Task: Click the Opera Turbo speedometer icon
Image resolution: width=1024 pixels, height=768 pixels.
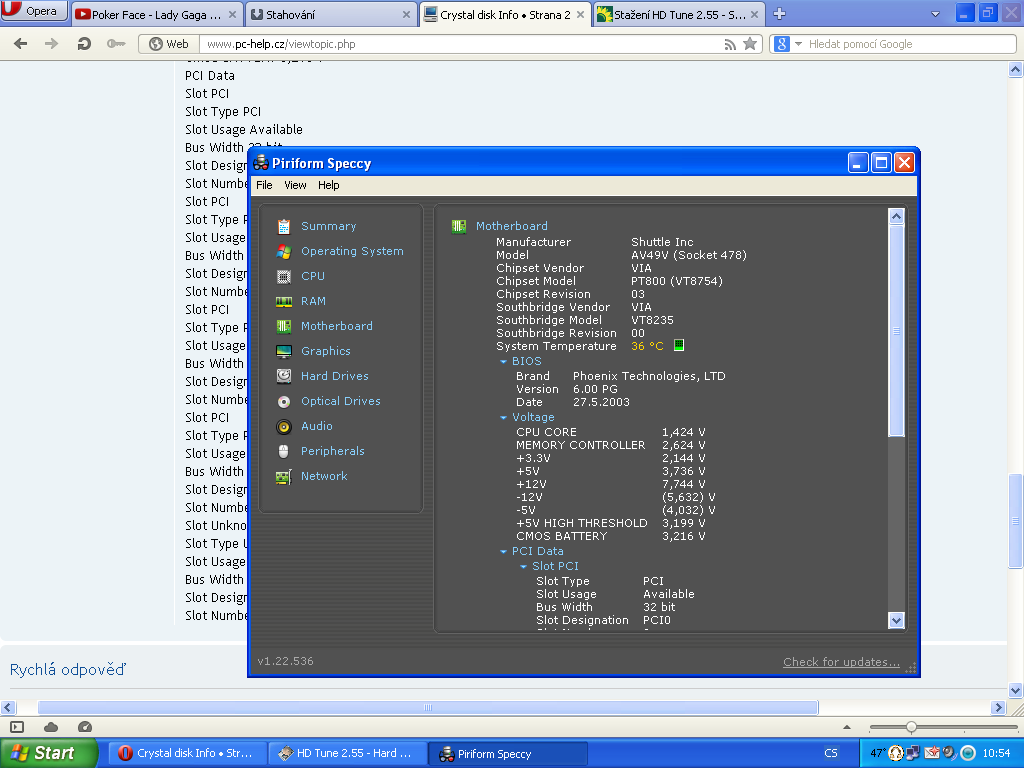Action: coord(85,727)
